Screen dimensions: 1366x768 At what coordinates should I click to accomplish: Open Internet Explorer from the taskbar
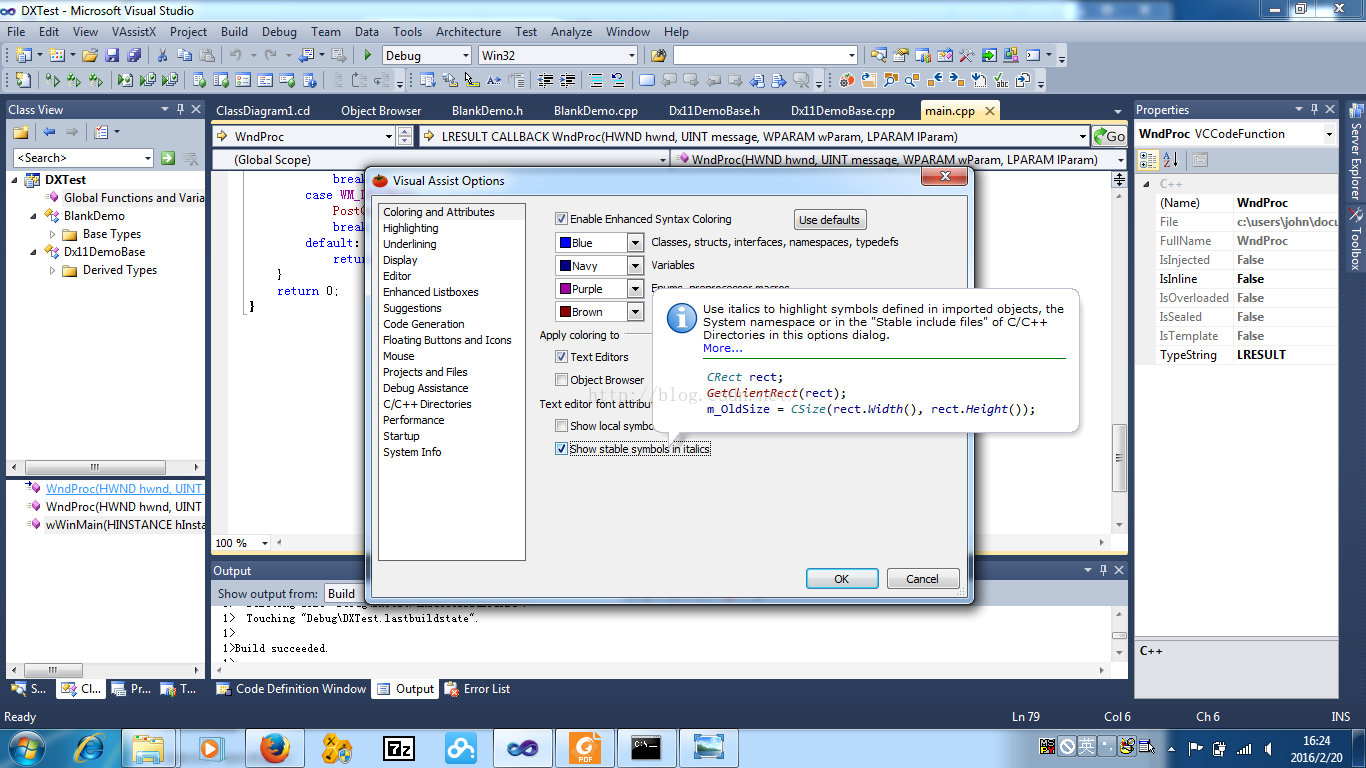tap(89, 747)
